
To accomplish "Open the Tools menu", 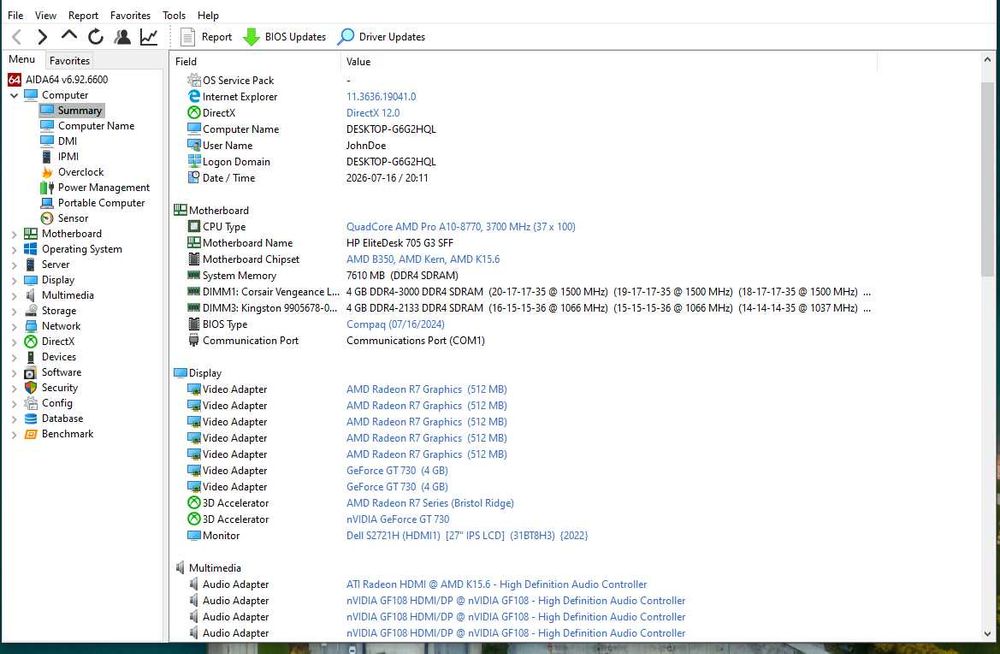I will [x=173, y=15].
